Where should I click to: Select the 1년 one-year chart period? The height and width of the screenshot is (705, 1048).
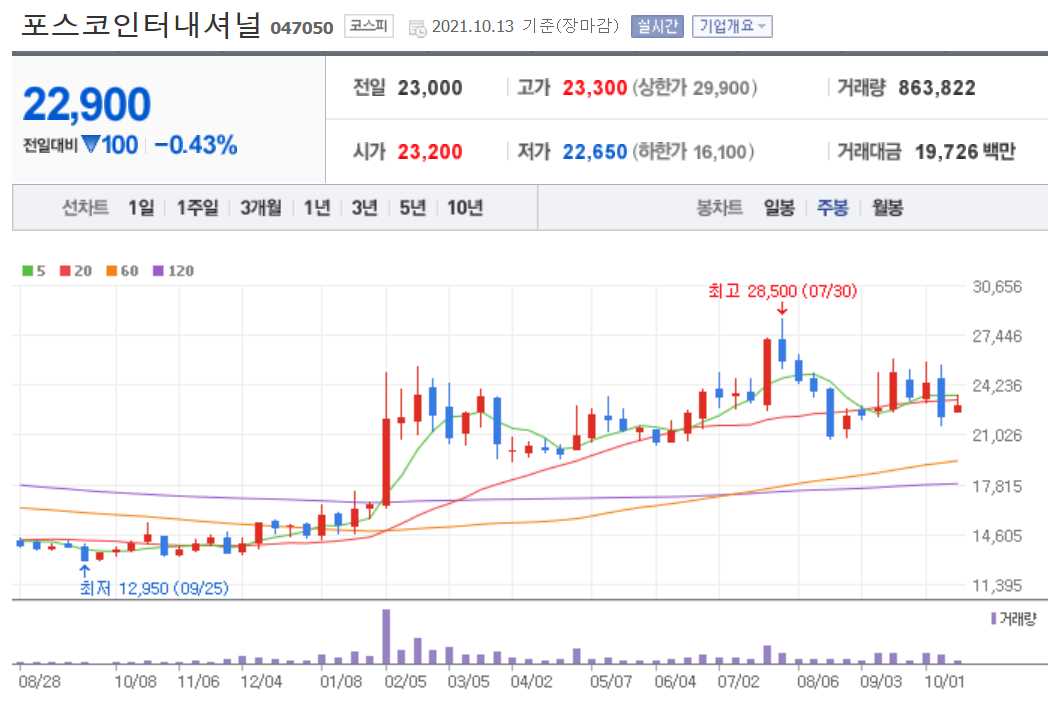317,206
